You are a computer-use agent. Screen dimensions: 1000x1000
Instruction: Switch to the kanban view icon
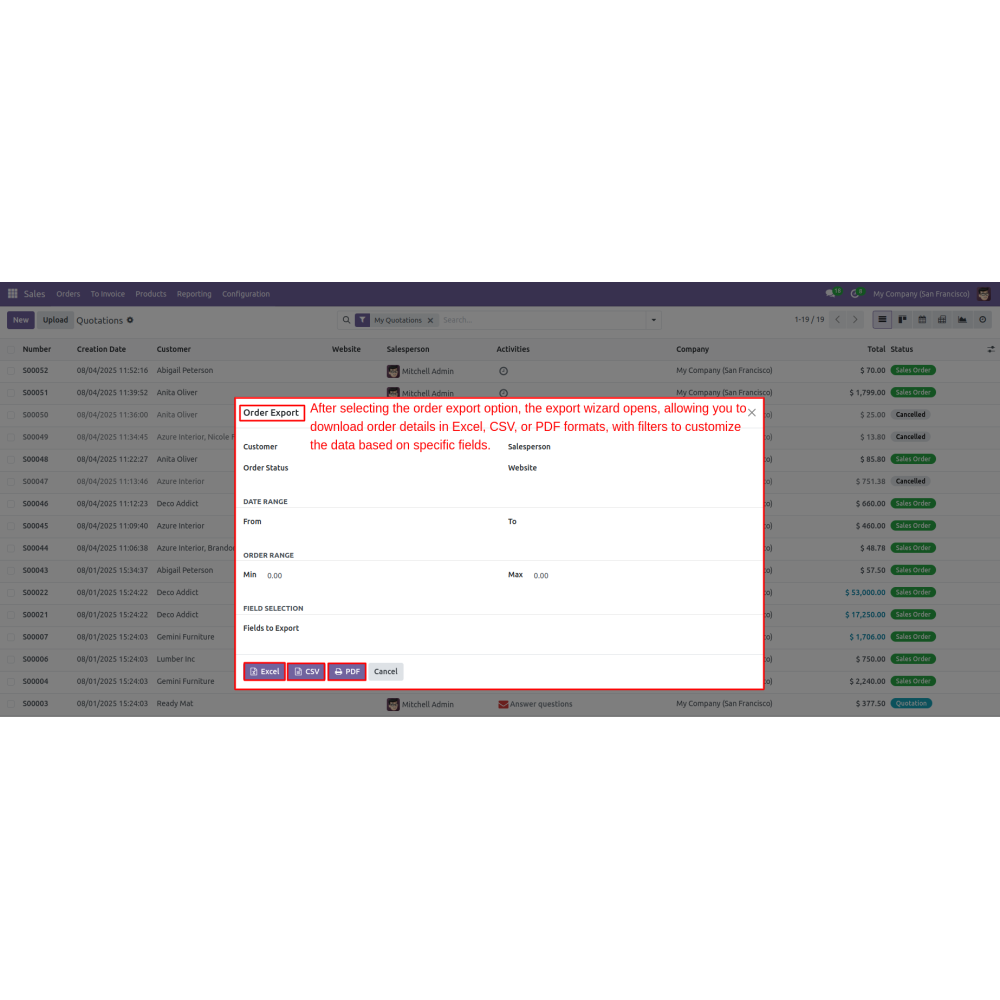(x=902, y=320)
